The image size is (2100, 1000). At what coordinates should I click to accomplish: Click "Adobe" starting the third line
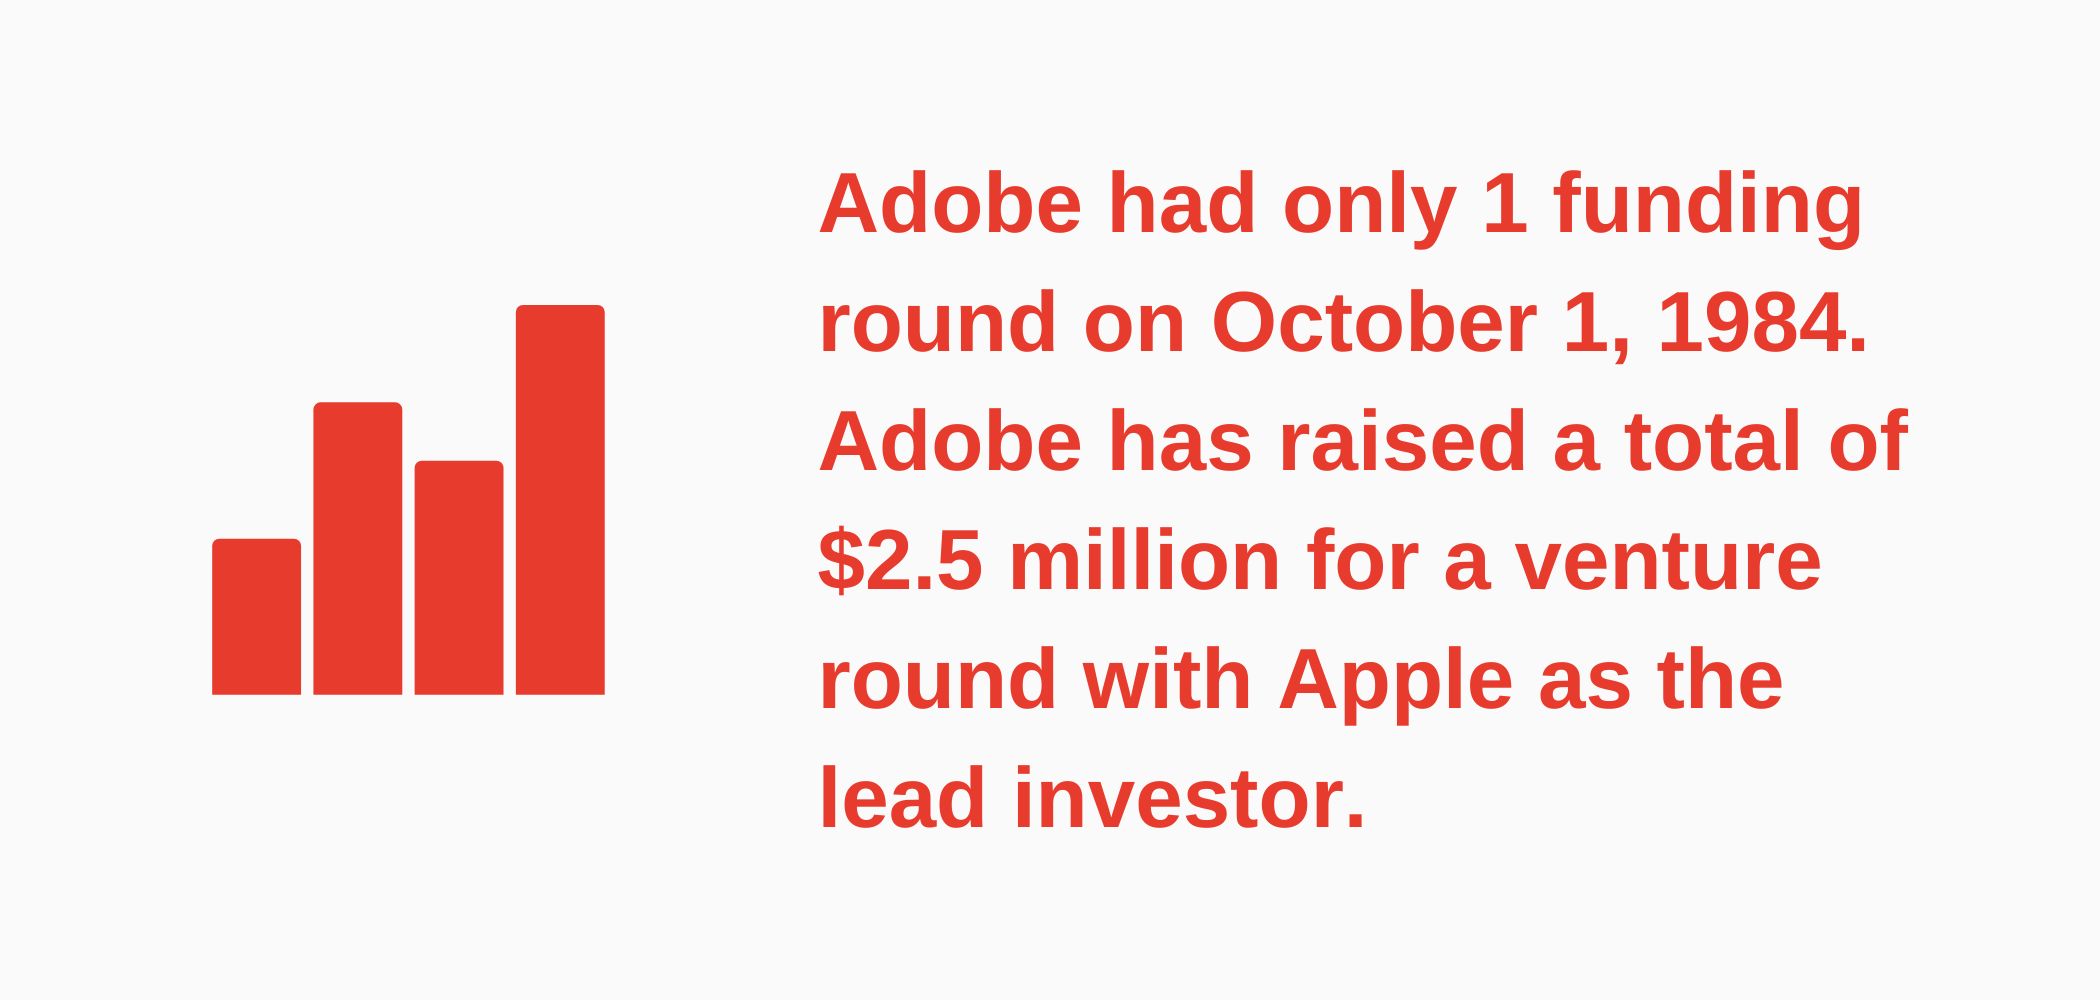950,442
